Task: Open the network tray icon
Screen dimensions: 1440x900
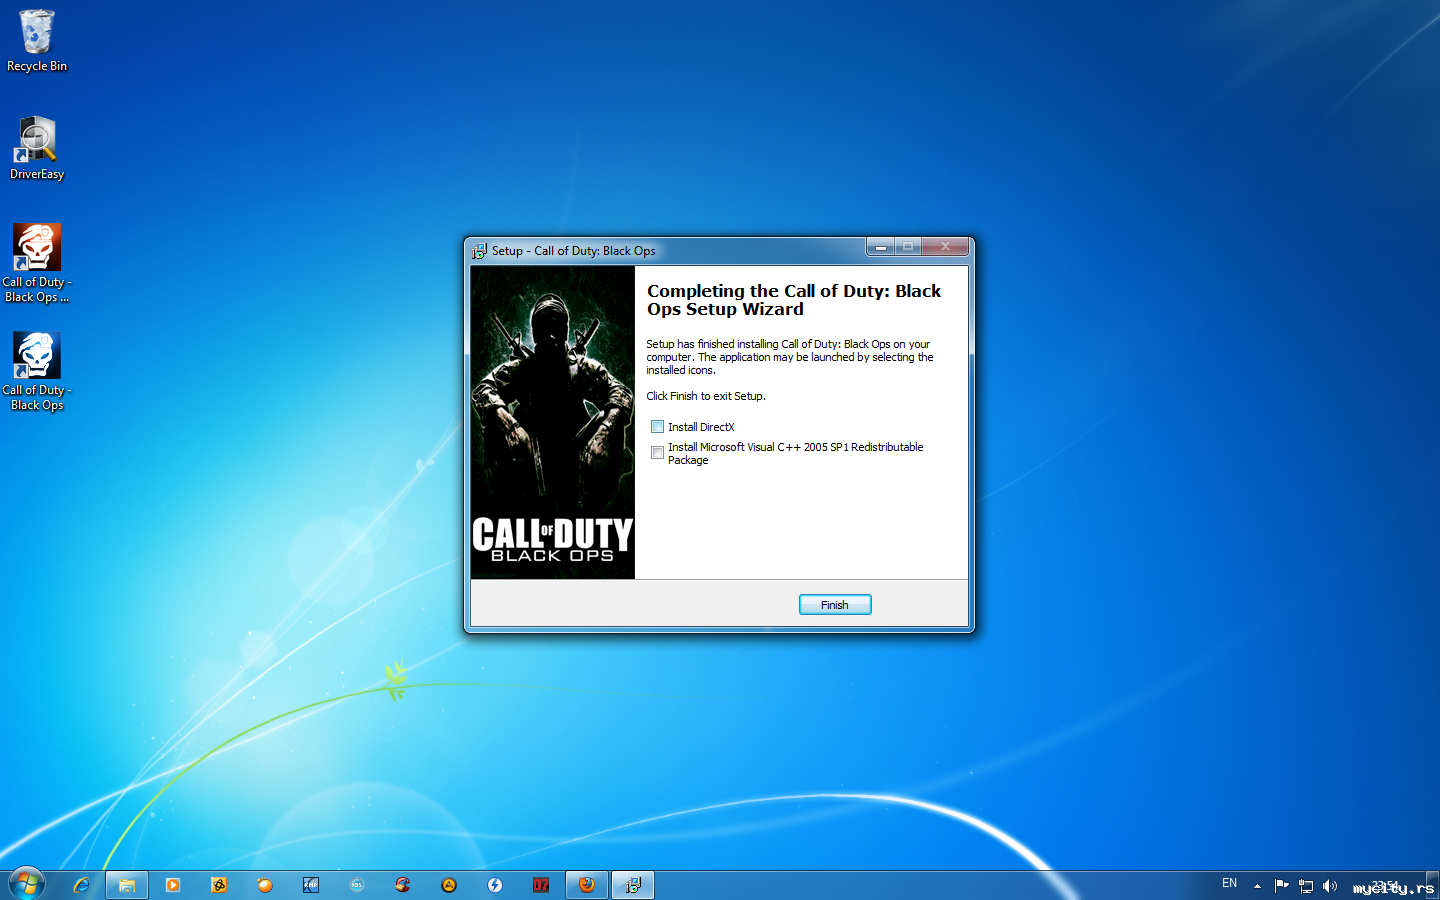Action: pos(1306,885)
